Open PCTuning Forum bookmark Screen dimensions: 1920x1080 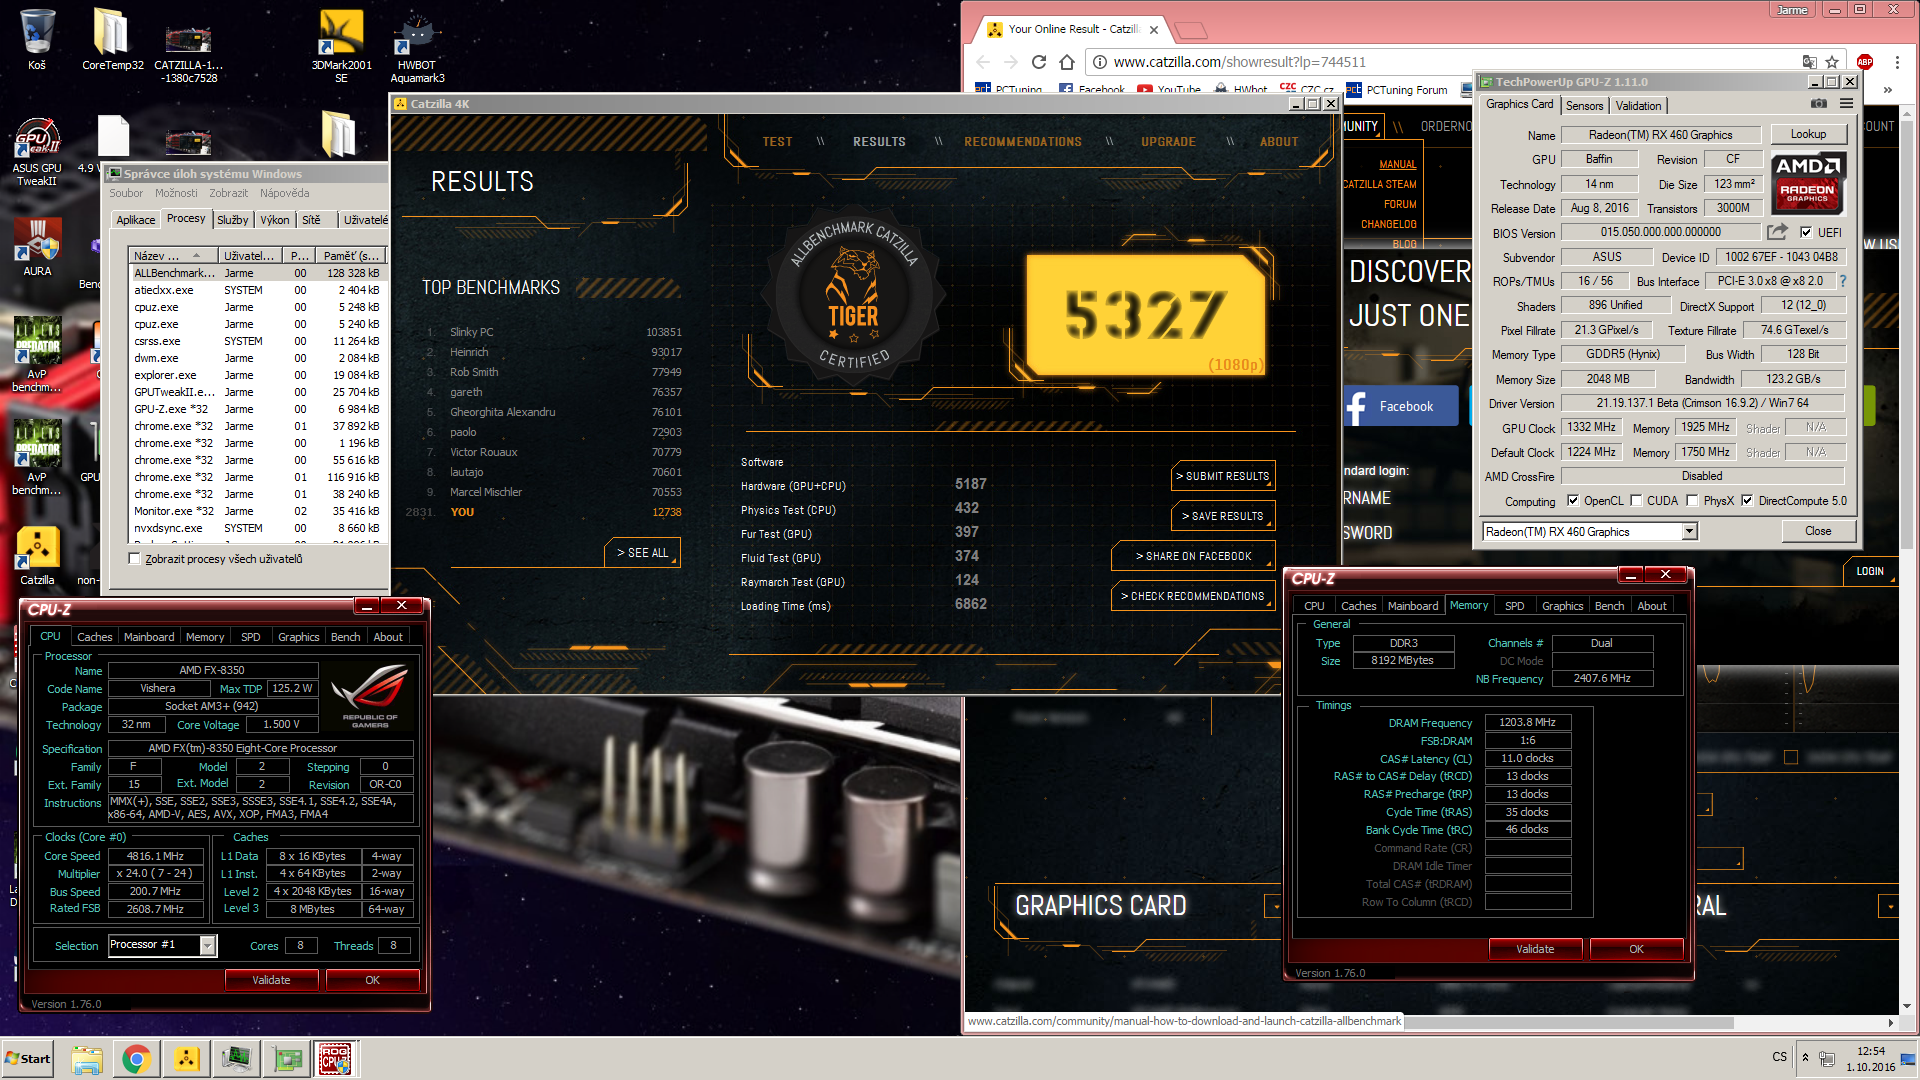(1397, 90)
